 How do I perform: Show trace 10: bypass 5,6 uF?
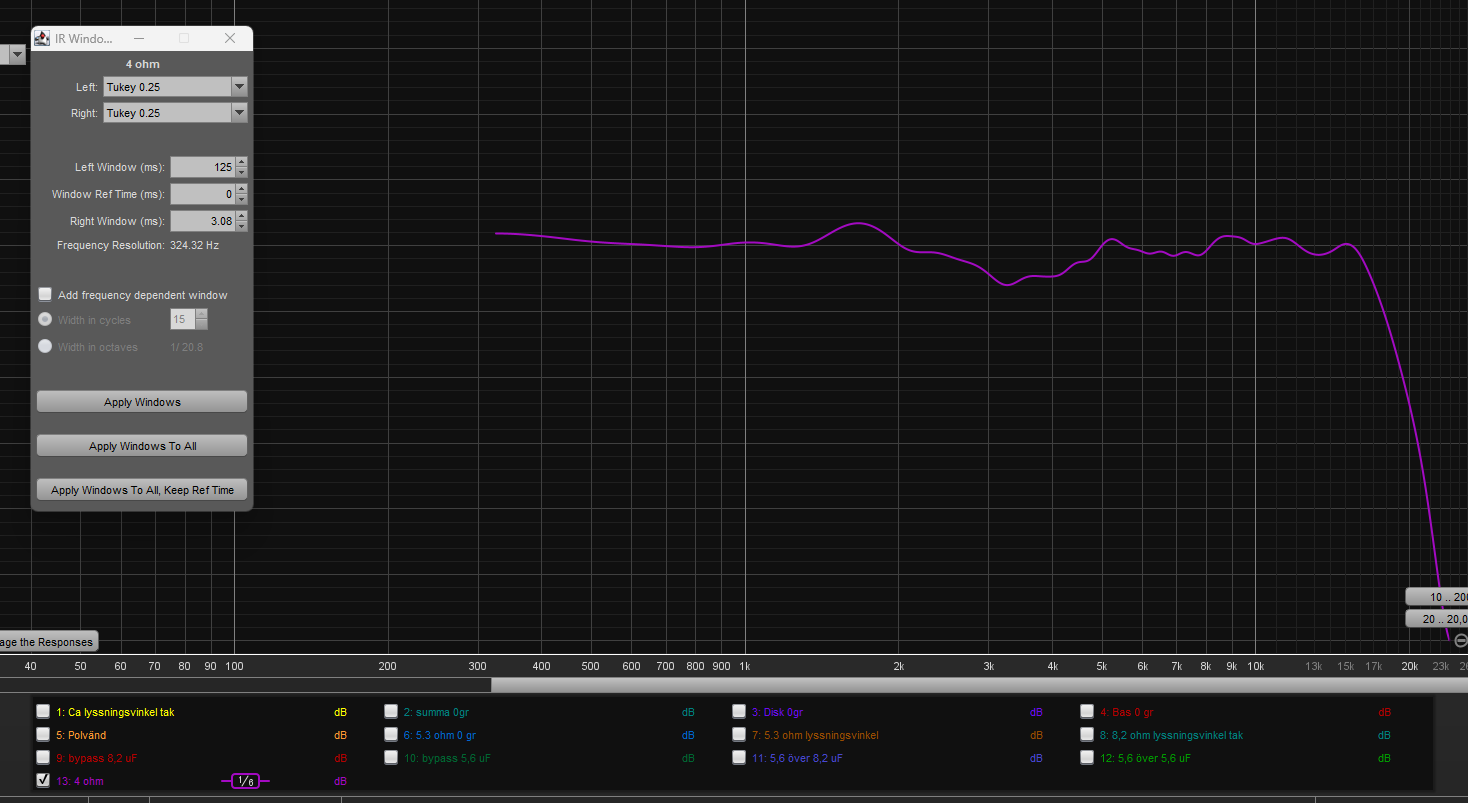pos(391,757)
